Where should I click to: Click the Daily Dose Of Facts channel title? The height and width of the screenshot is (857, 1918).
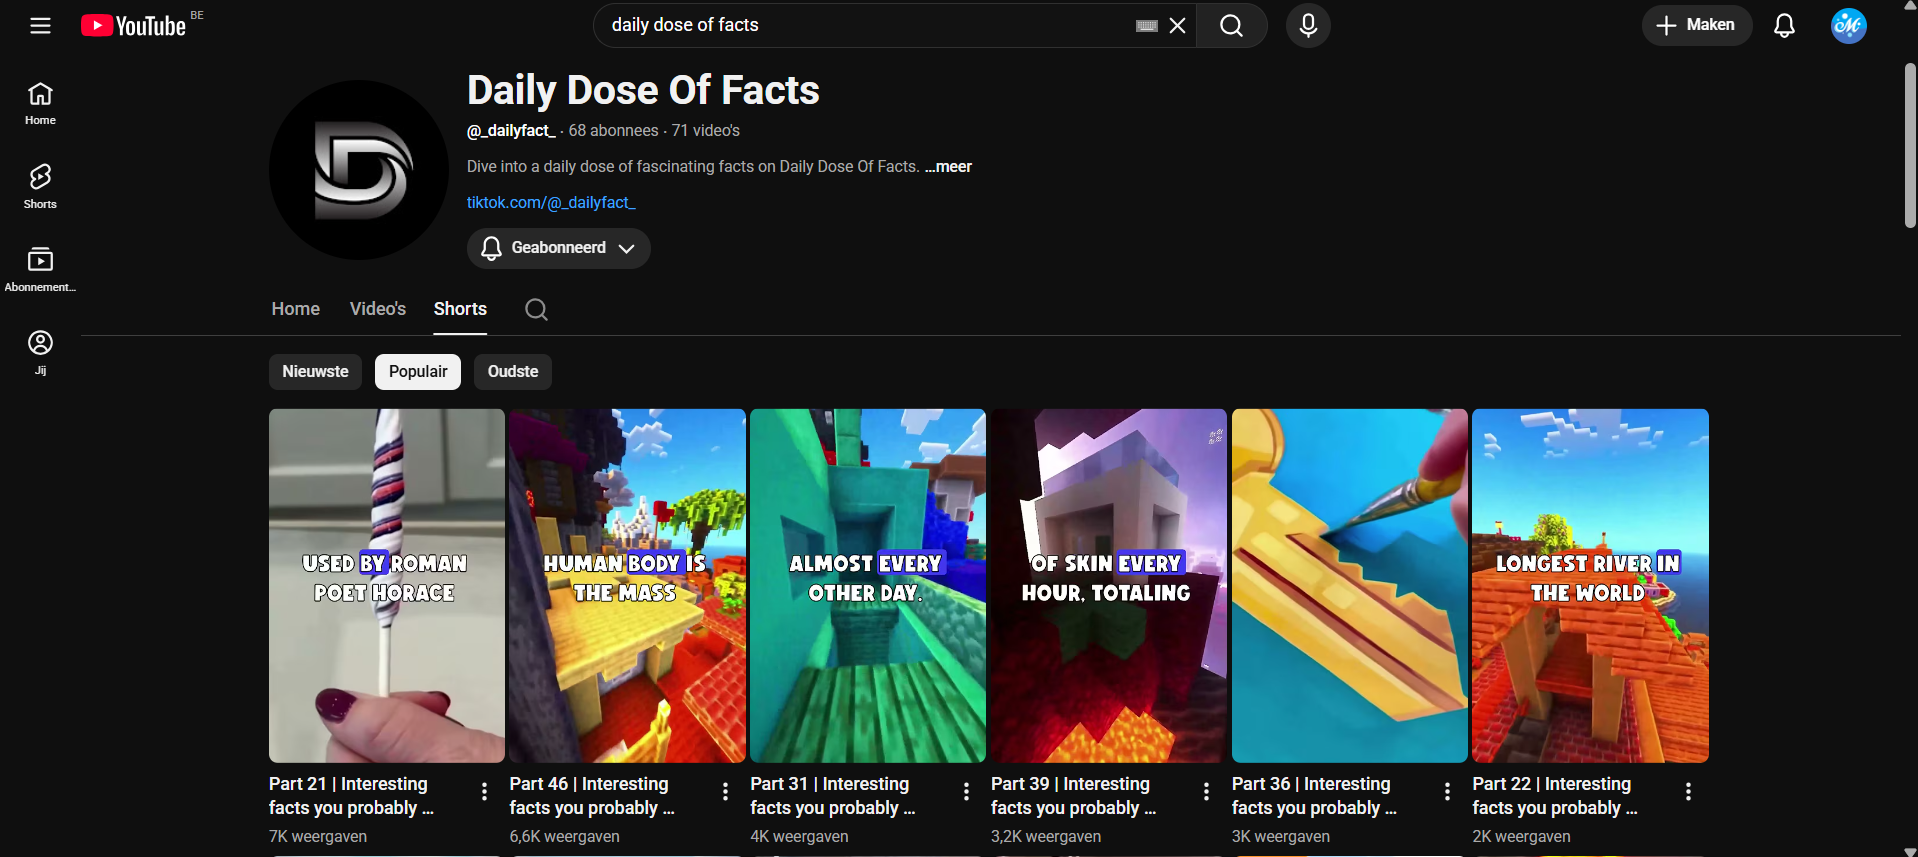pos(643,91)
